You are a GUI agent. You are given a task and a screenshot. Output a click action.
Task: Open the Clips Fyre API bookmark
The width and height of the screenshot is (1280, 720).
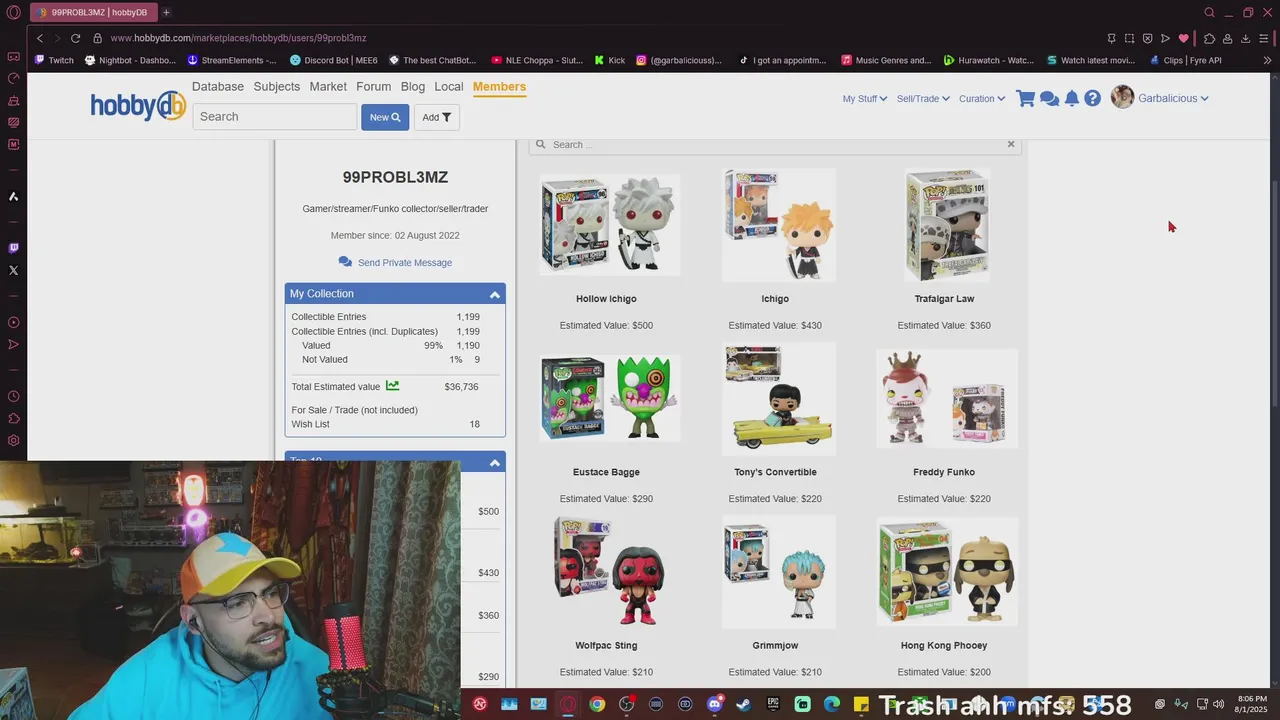(x=1185, y=60)
